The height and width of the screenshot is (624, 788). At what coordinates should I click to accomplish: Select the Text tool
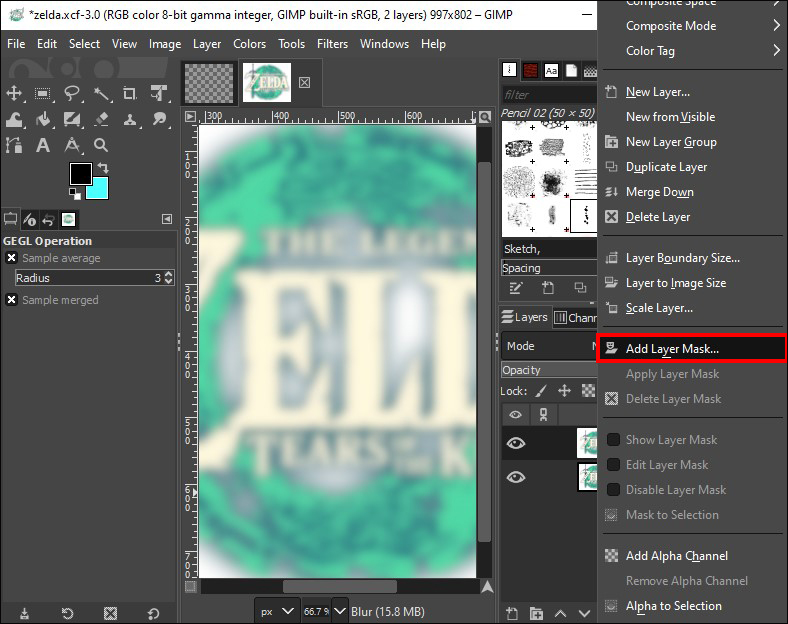pyautogui.click(x=43, y=145)
